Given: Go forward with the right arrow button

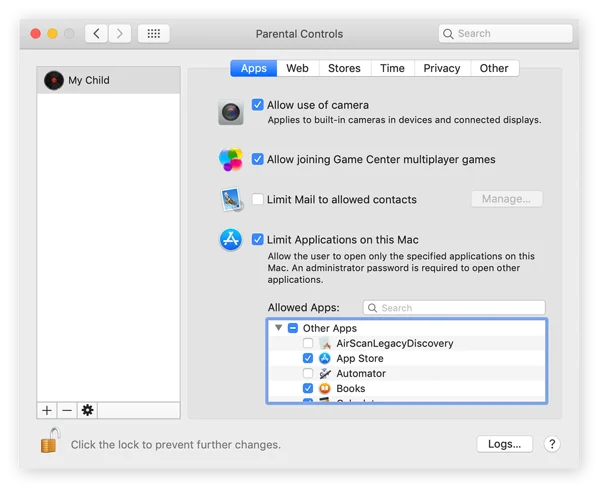Looking at the screenshot, I should (120, 34).
